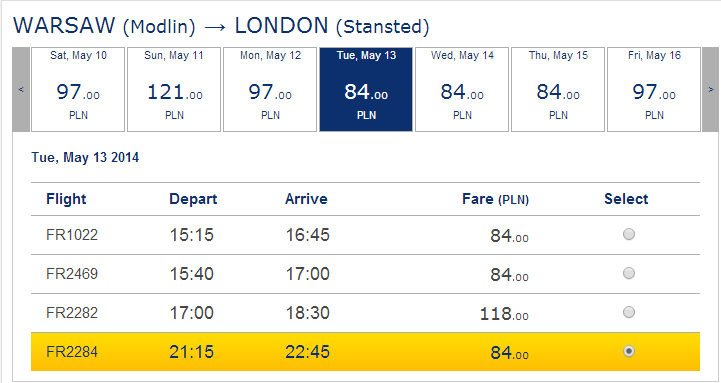Click the Warsaw to London route heading
Screen dimensions: 721x383
coord(221,26)
